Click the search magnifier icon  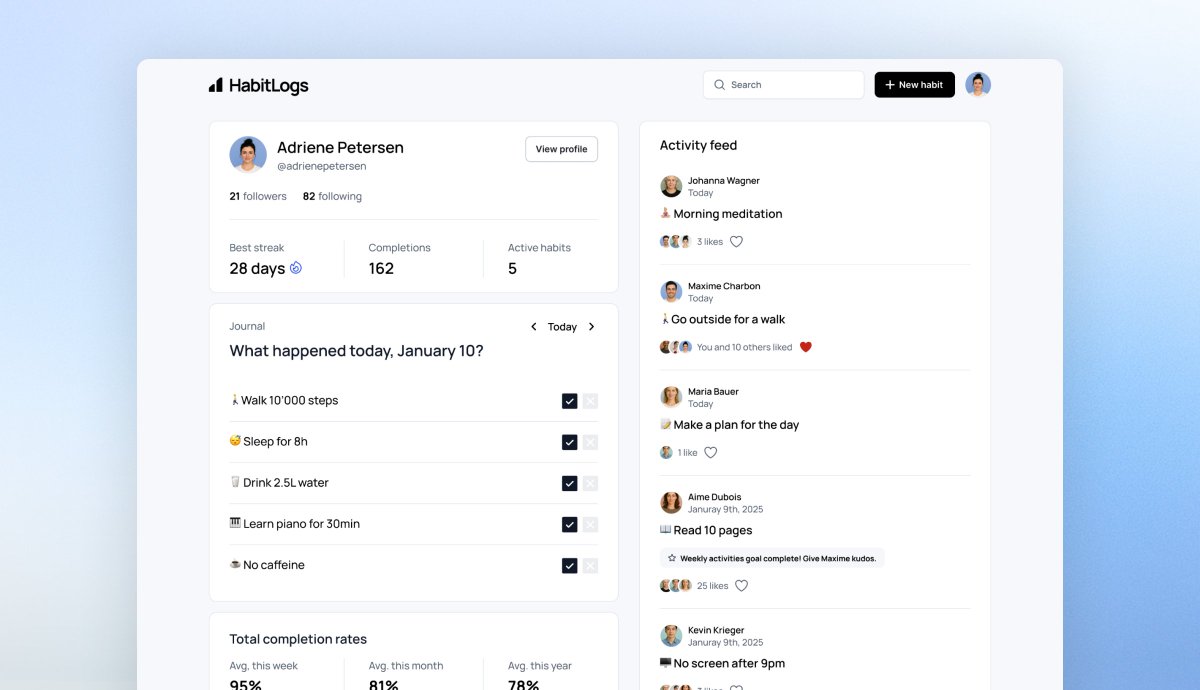719,85
